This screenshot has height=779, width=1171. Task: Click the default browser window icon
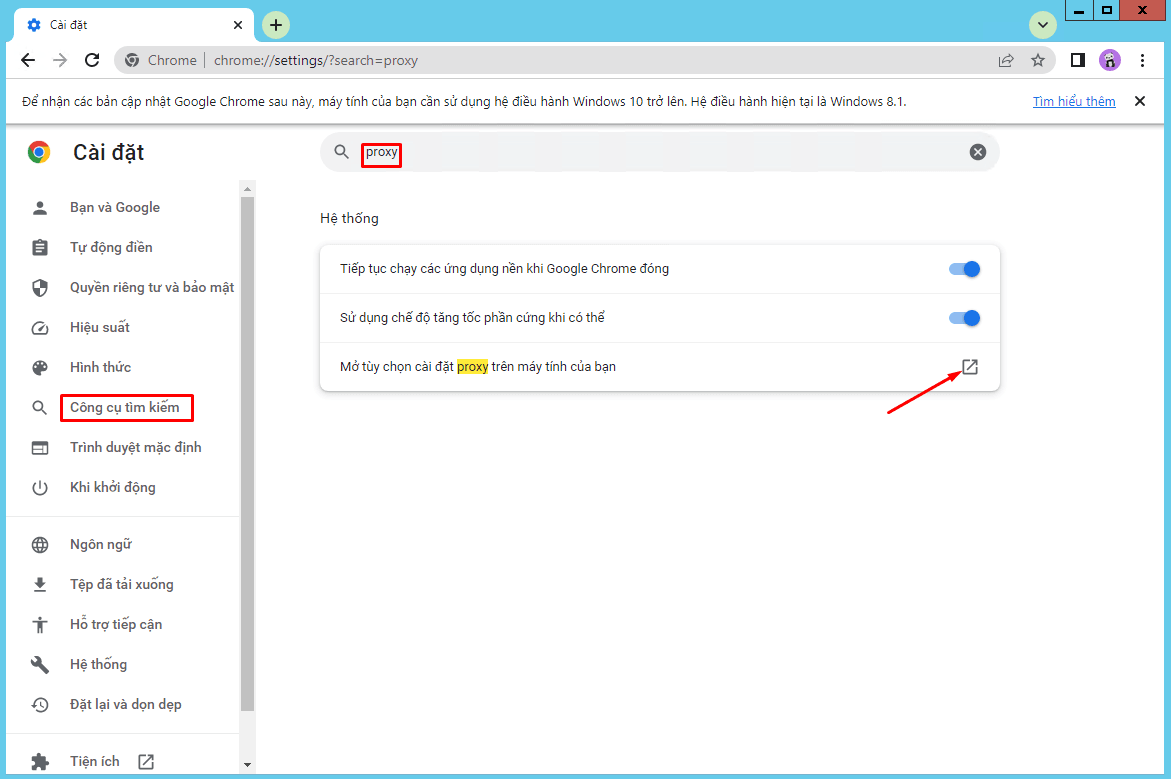click(x=40, y=447)
